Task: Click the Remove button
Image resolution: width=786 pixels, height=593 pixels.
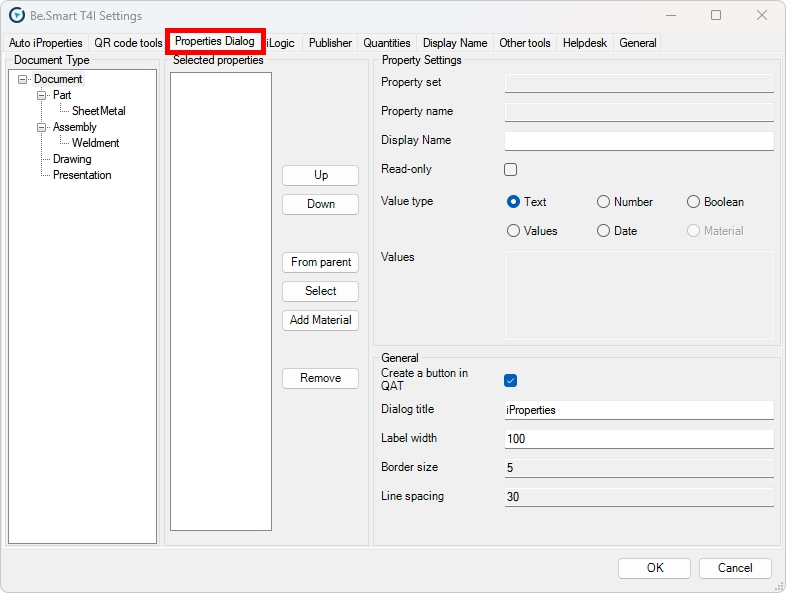Action: 320,378
